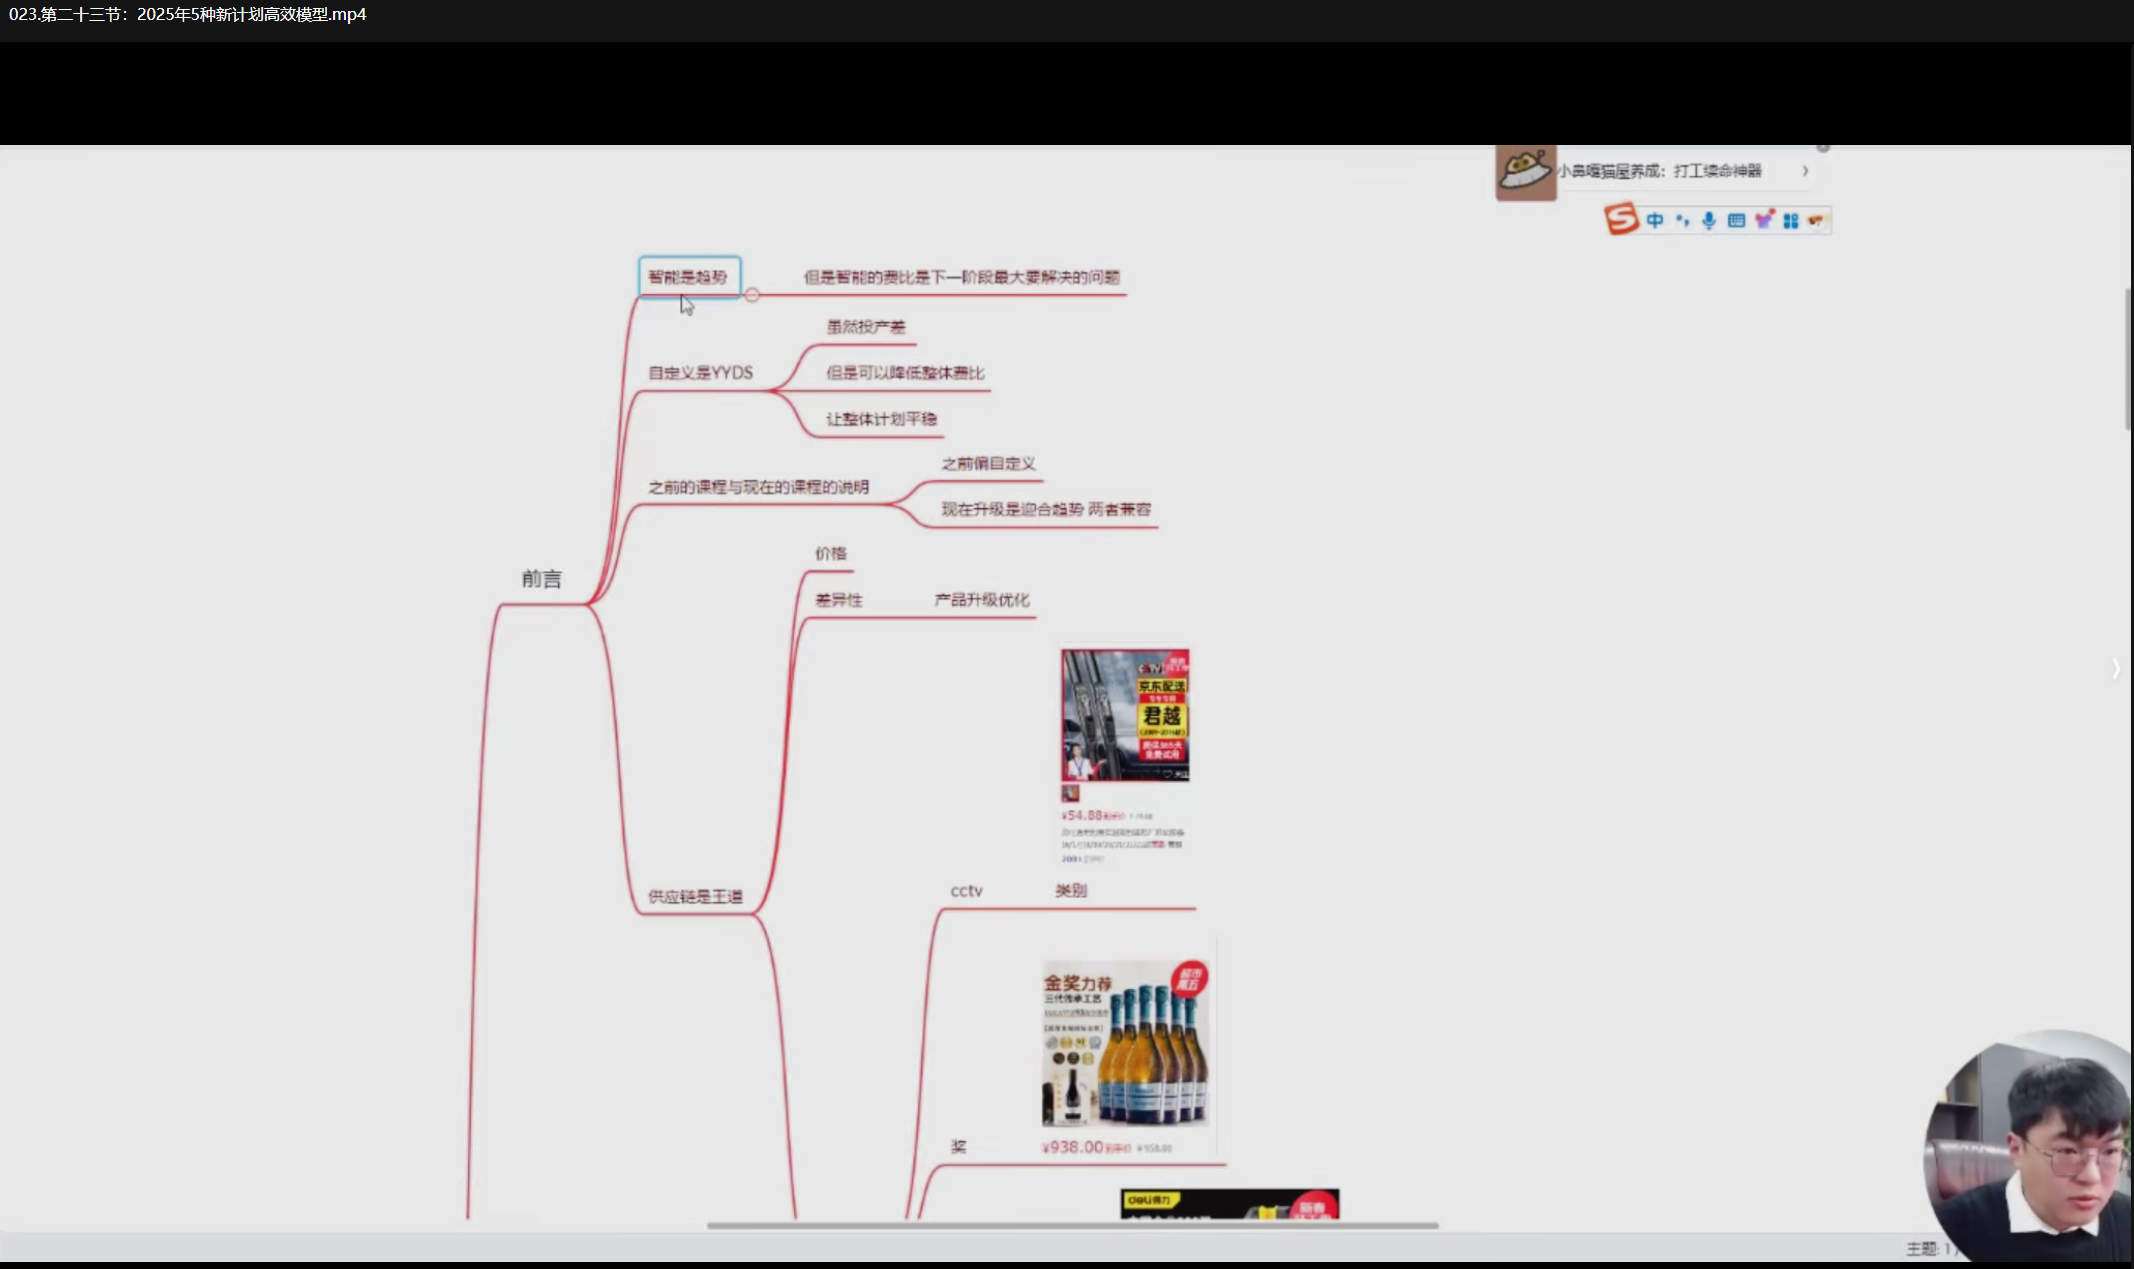The image size is (2134, 1269).
Task: Expand the notification banner chevron arrow
Action: [1805, 171]
